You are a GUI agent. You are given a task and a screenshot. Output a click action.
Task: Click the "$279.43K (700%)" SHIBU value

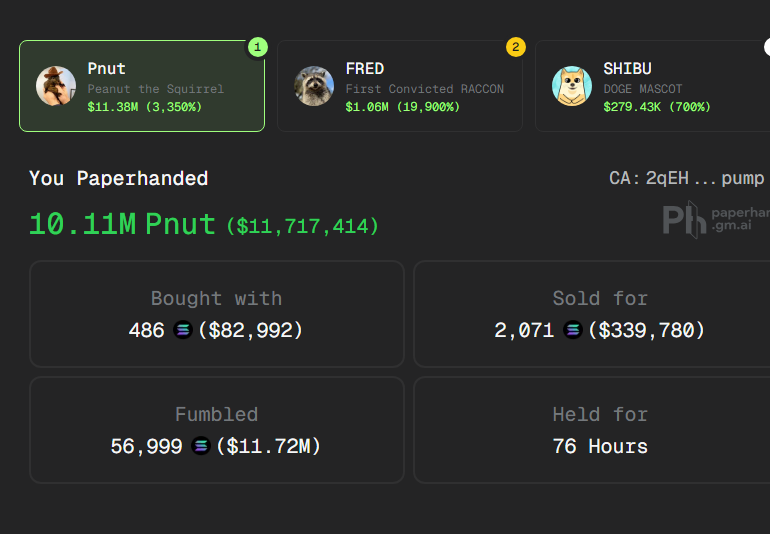657,107
